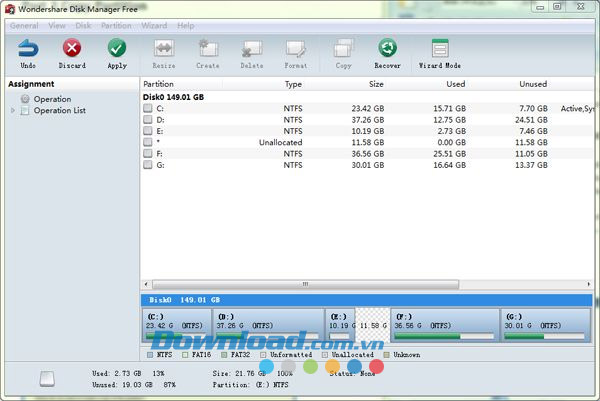Sort by the Used column header

point(456,84)
